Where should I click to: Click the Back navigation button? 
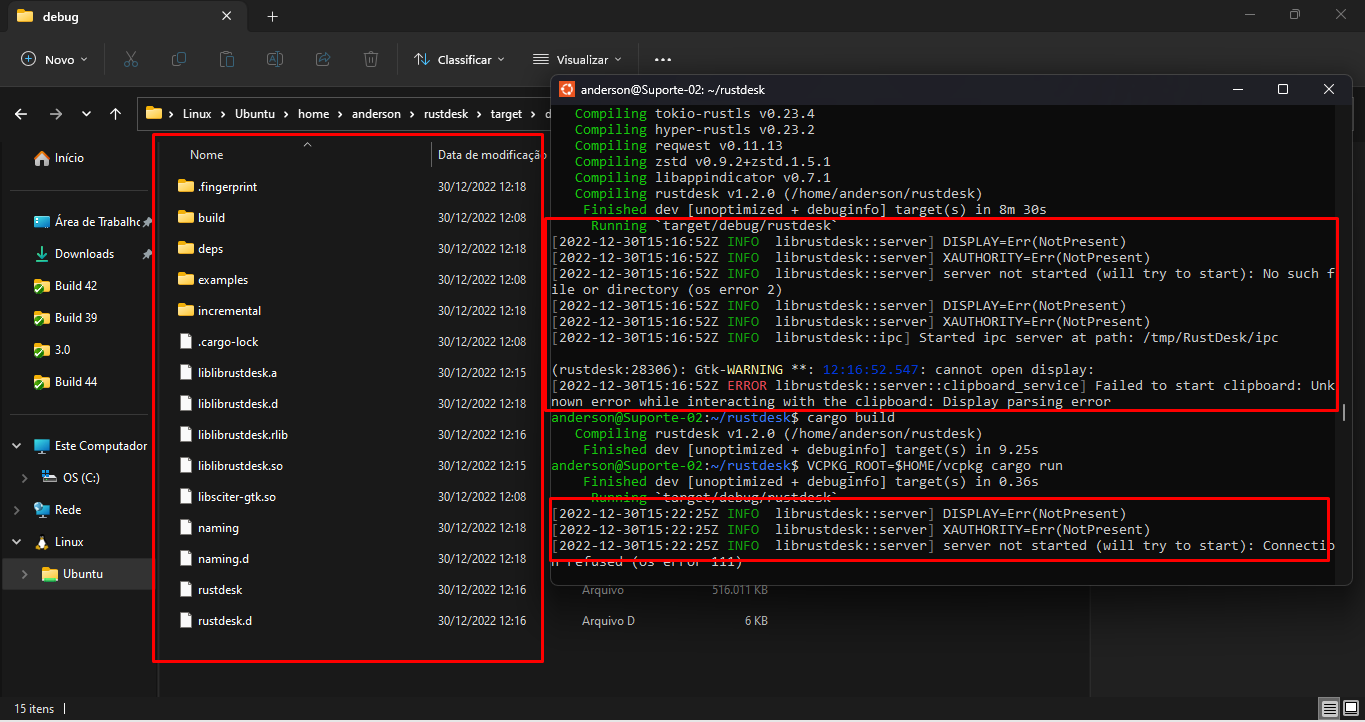point(20,114)
